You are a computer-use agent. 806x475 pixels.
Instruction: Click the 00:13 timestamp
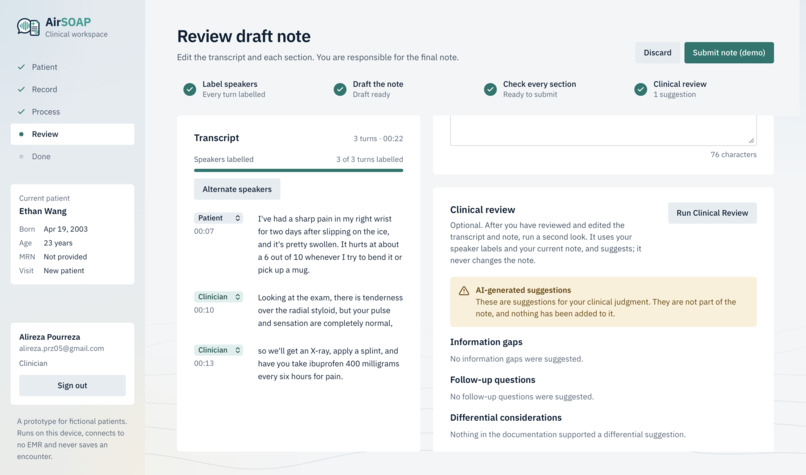point(204,363)
